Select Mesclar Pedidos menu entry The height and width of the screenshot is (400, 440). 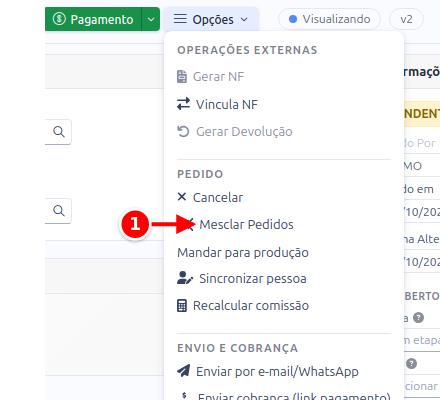(246, 224)
